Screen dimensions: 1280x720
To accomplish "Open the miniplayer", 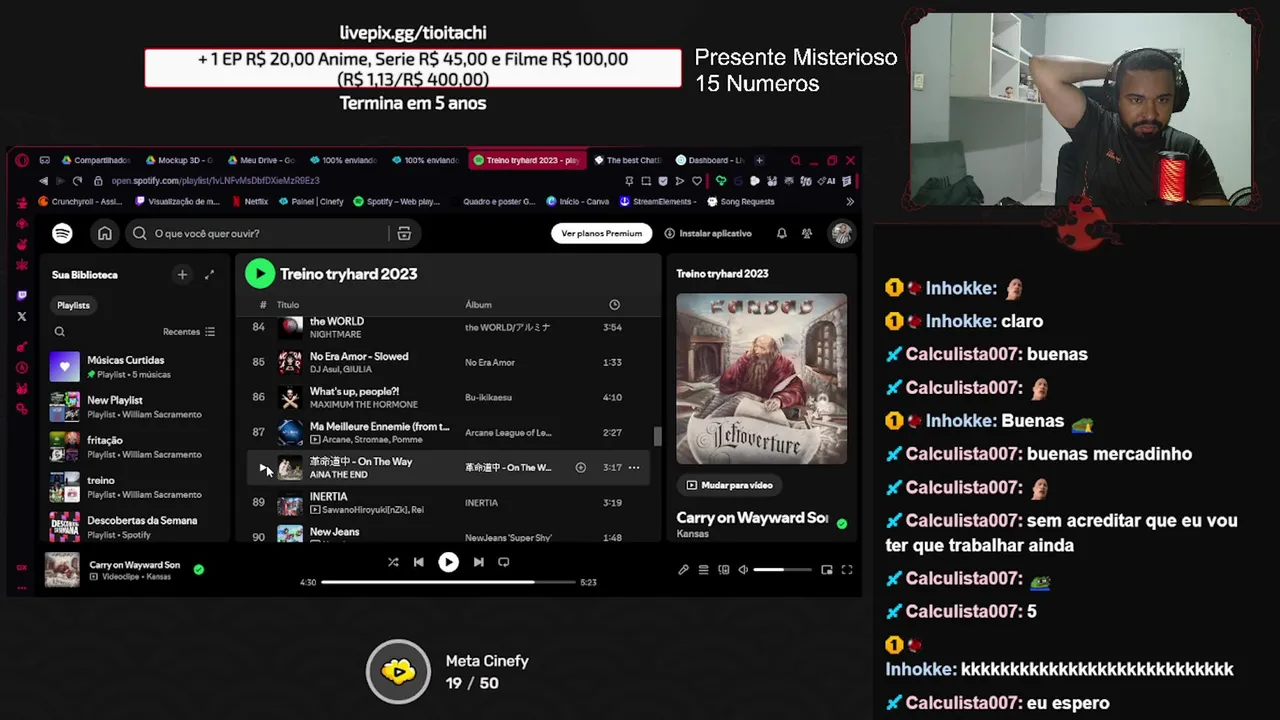I will click(x=827, y=570).
